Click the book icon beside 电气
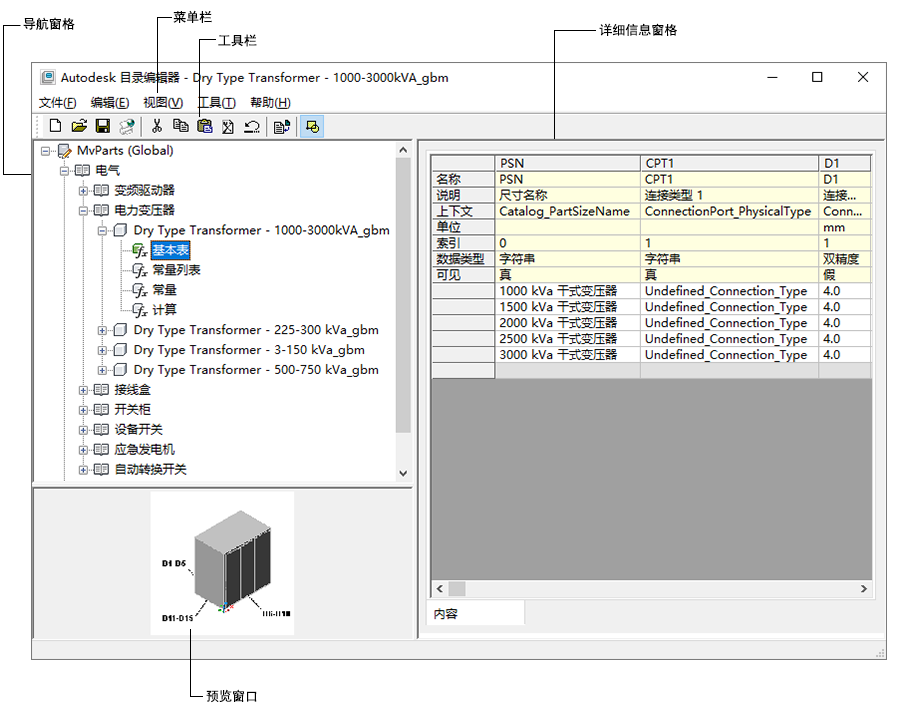 82,171
